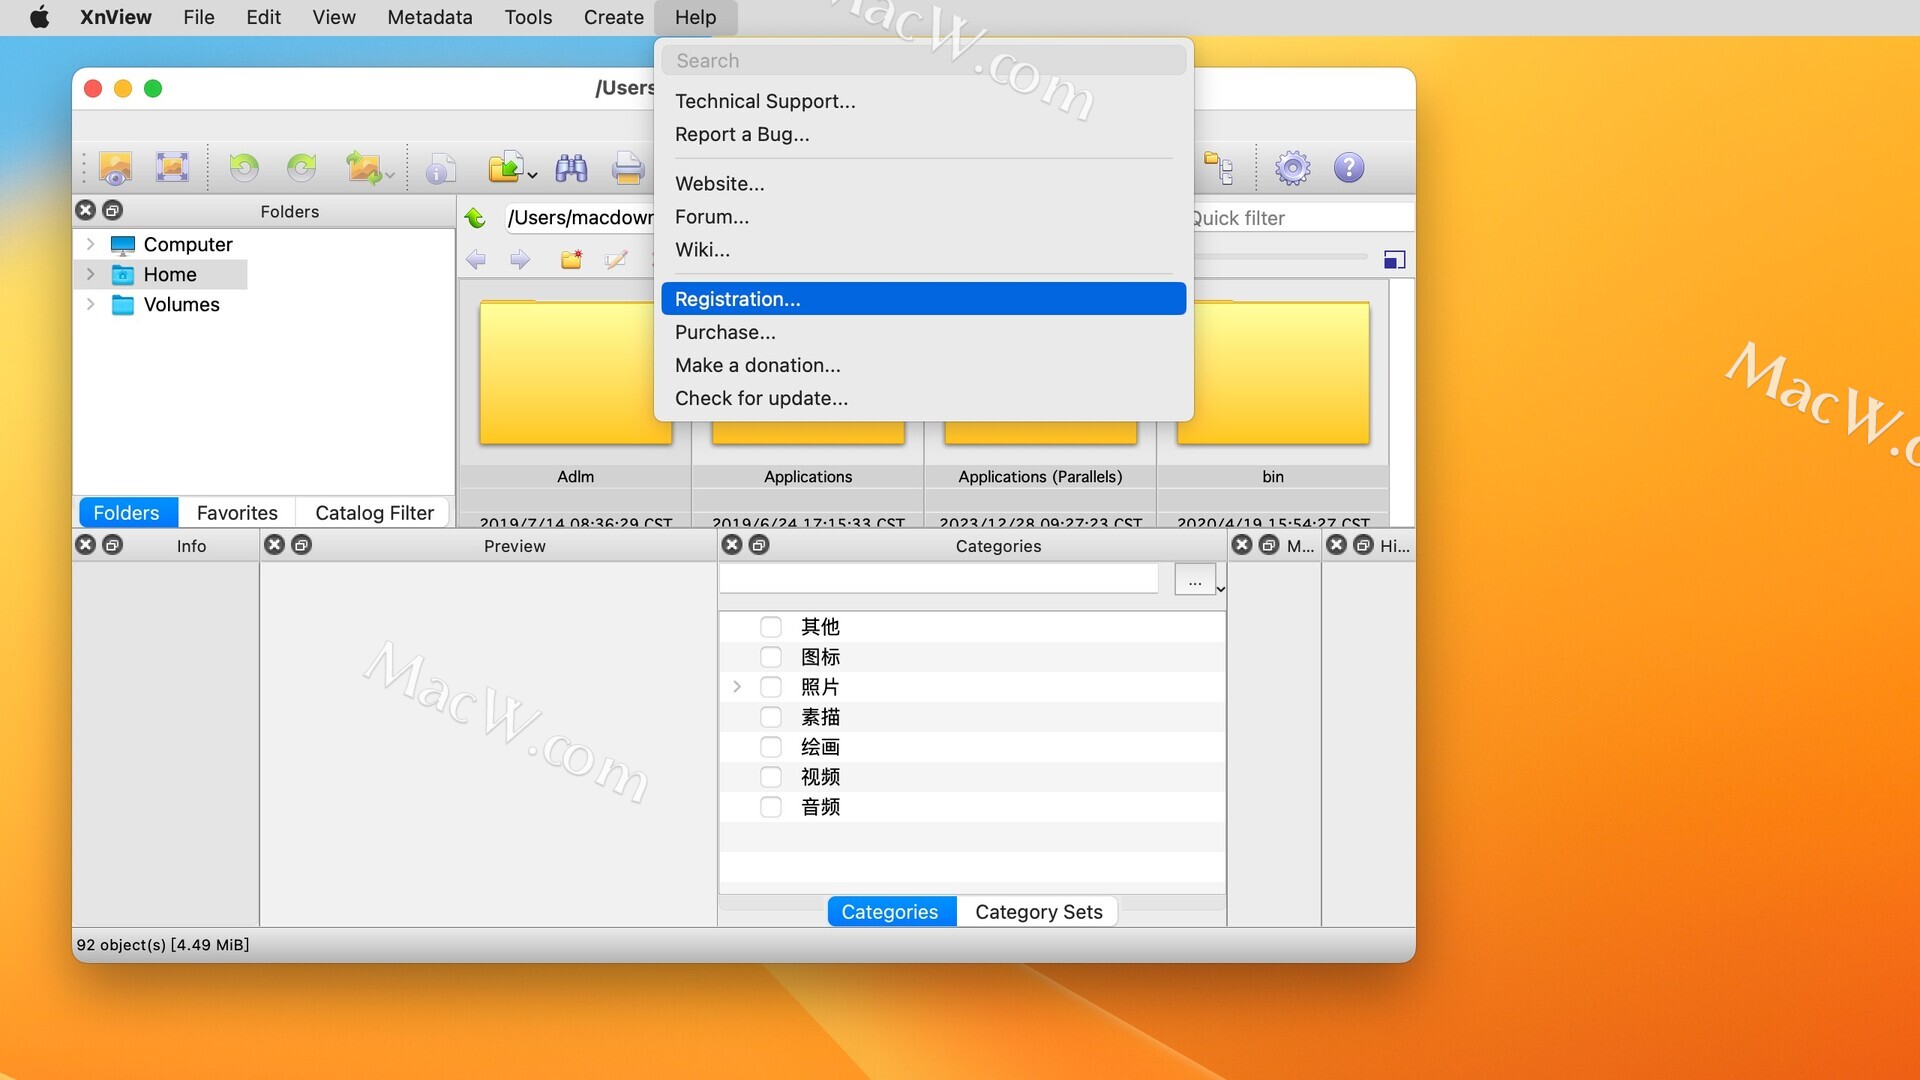Click the blue thumbnail size square icon
The width and height of the screenshot is (1920, 1080).
pyautogui.click(x=1395, y=260)
